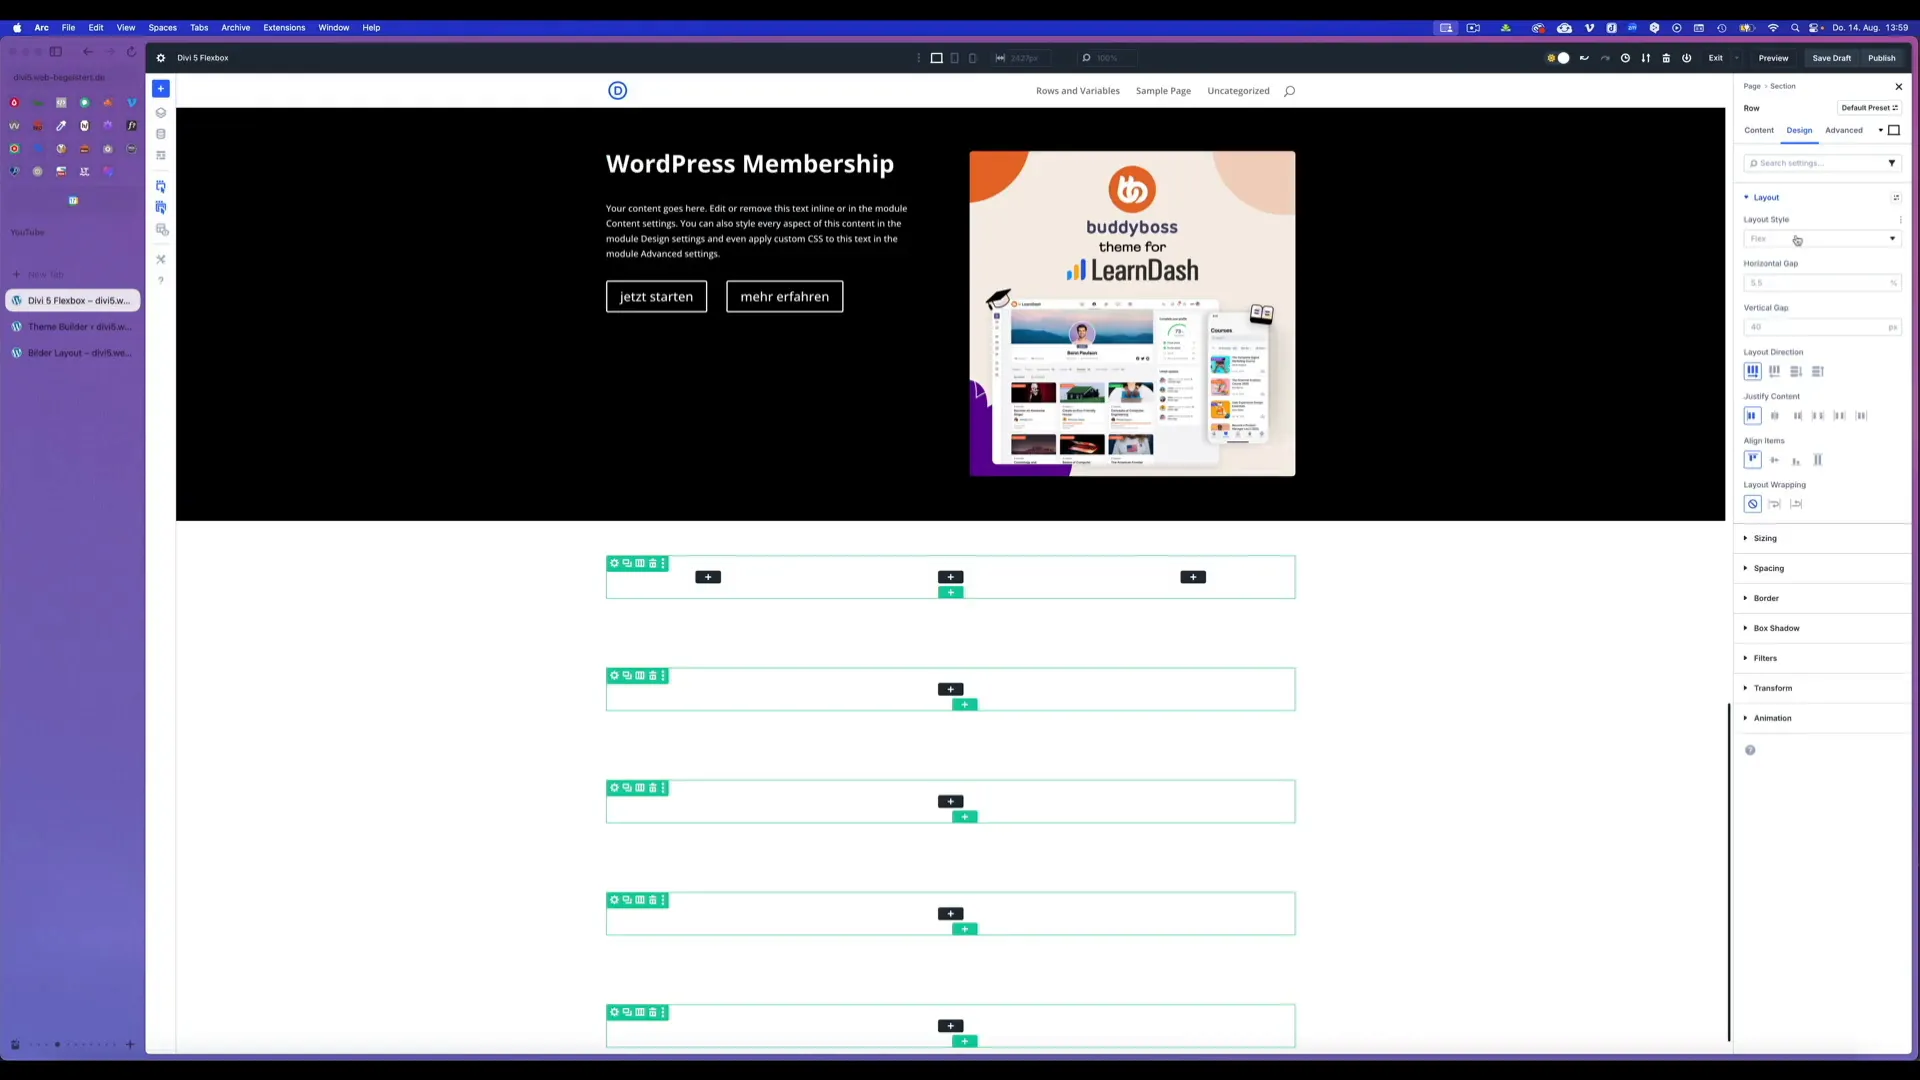Select no-wrap layout wrapping option

coord(1752,504)
